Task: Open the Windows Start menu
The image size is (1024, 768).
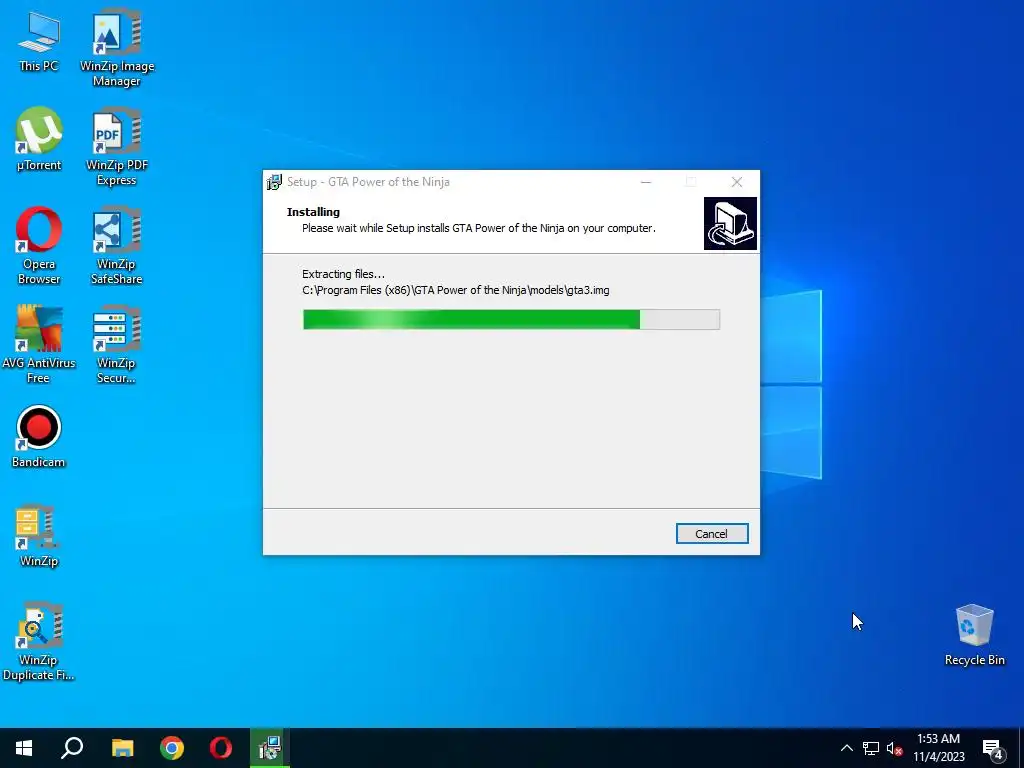Action: point(24,748)
